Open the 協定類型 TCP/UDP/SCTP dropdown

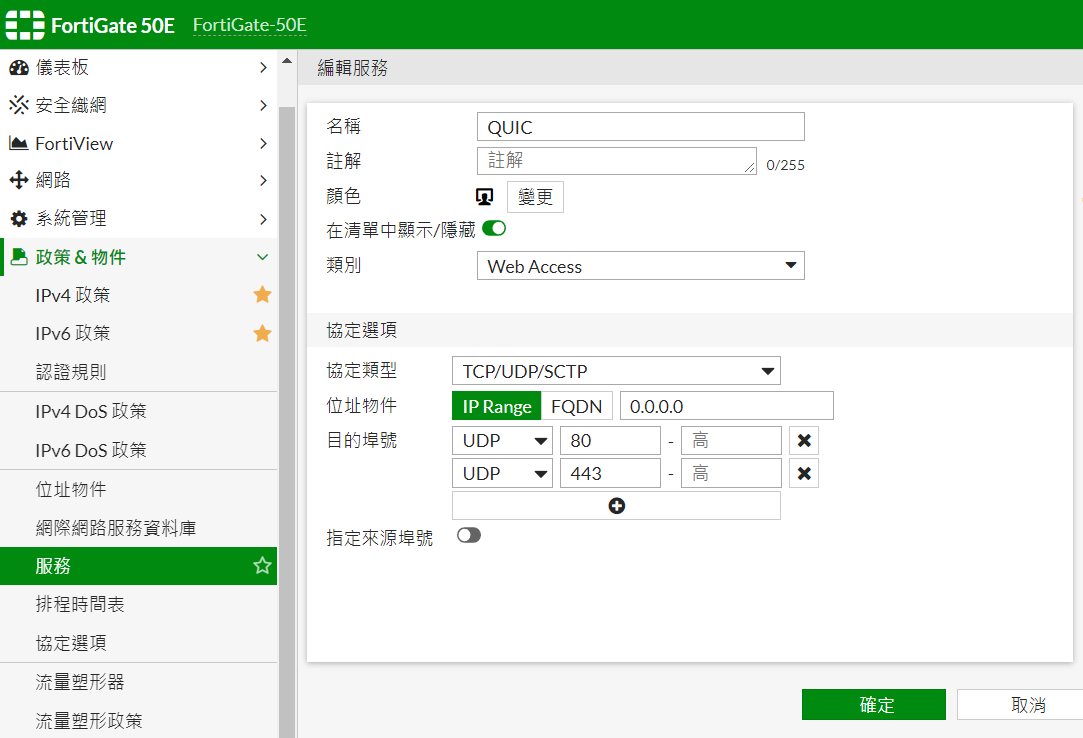click(x=616, y=371)
